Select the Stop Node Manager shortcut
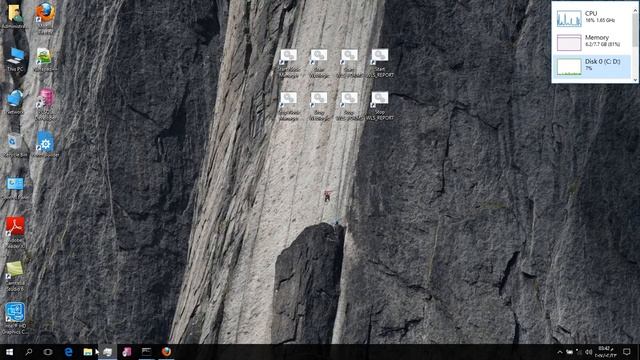Image resolution: width=640 pixels, height=360 pixels. coord(289,106)
